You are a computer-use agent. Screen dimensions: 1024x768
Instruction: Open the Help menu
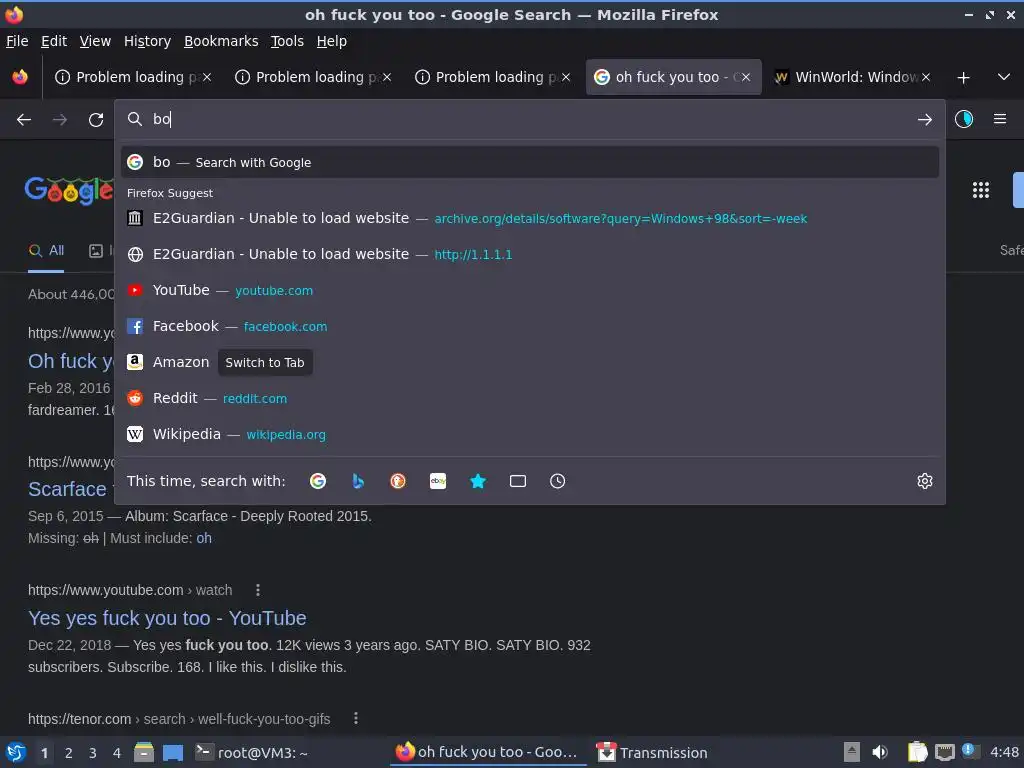coord(332,41)
